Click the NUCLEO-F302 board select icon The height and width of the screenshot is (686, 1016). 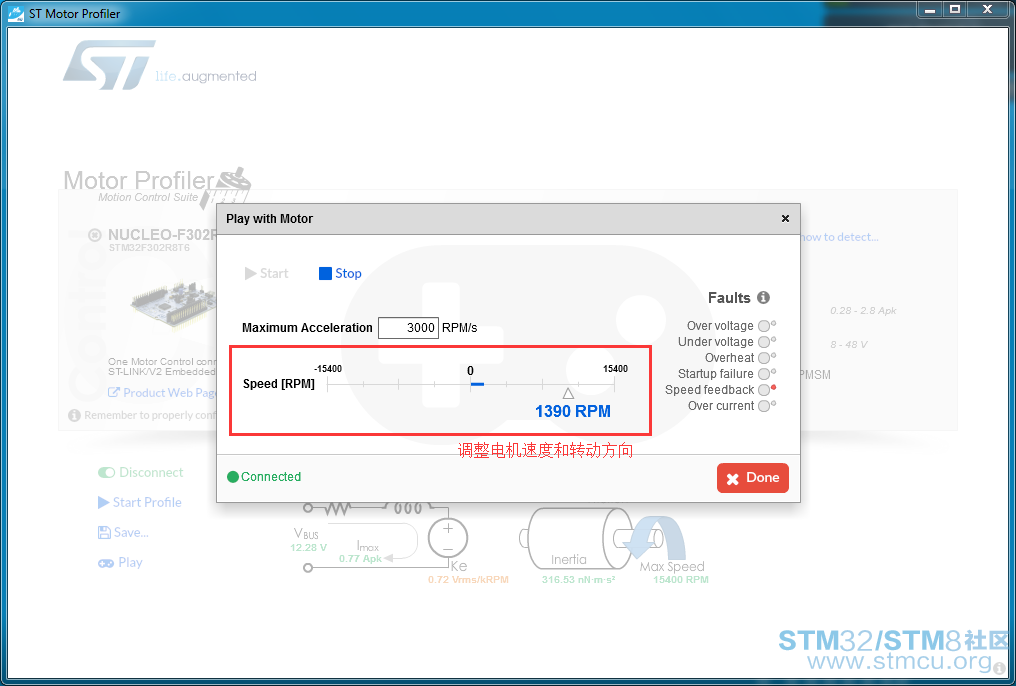tap(95, 234)
